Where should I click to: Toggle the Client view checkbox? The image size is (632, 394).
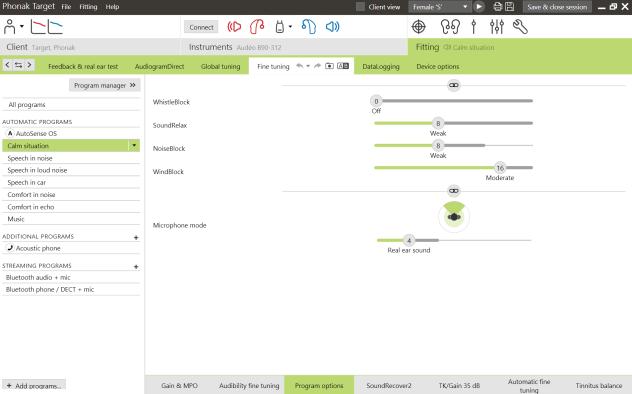pyautogui.click(x=360, y=6)
